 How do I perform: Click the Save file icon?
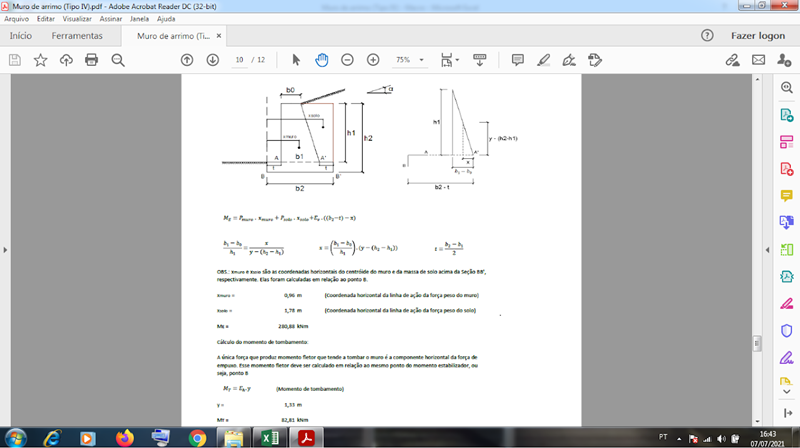(15, 60)
